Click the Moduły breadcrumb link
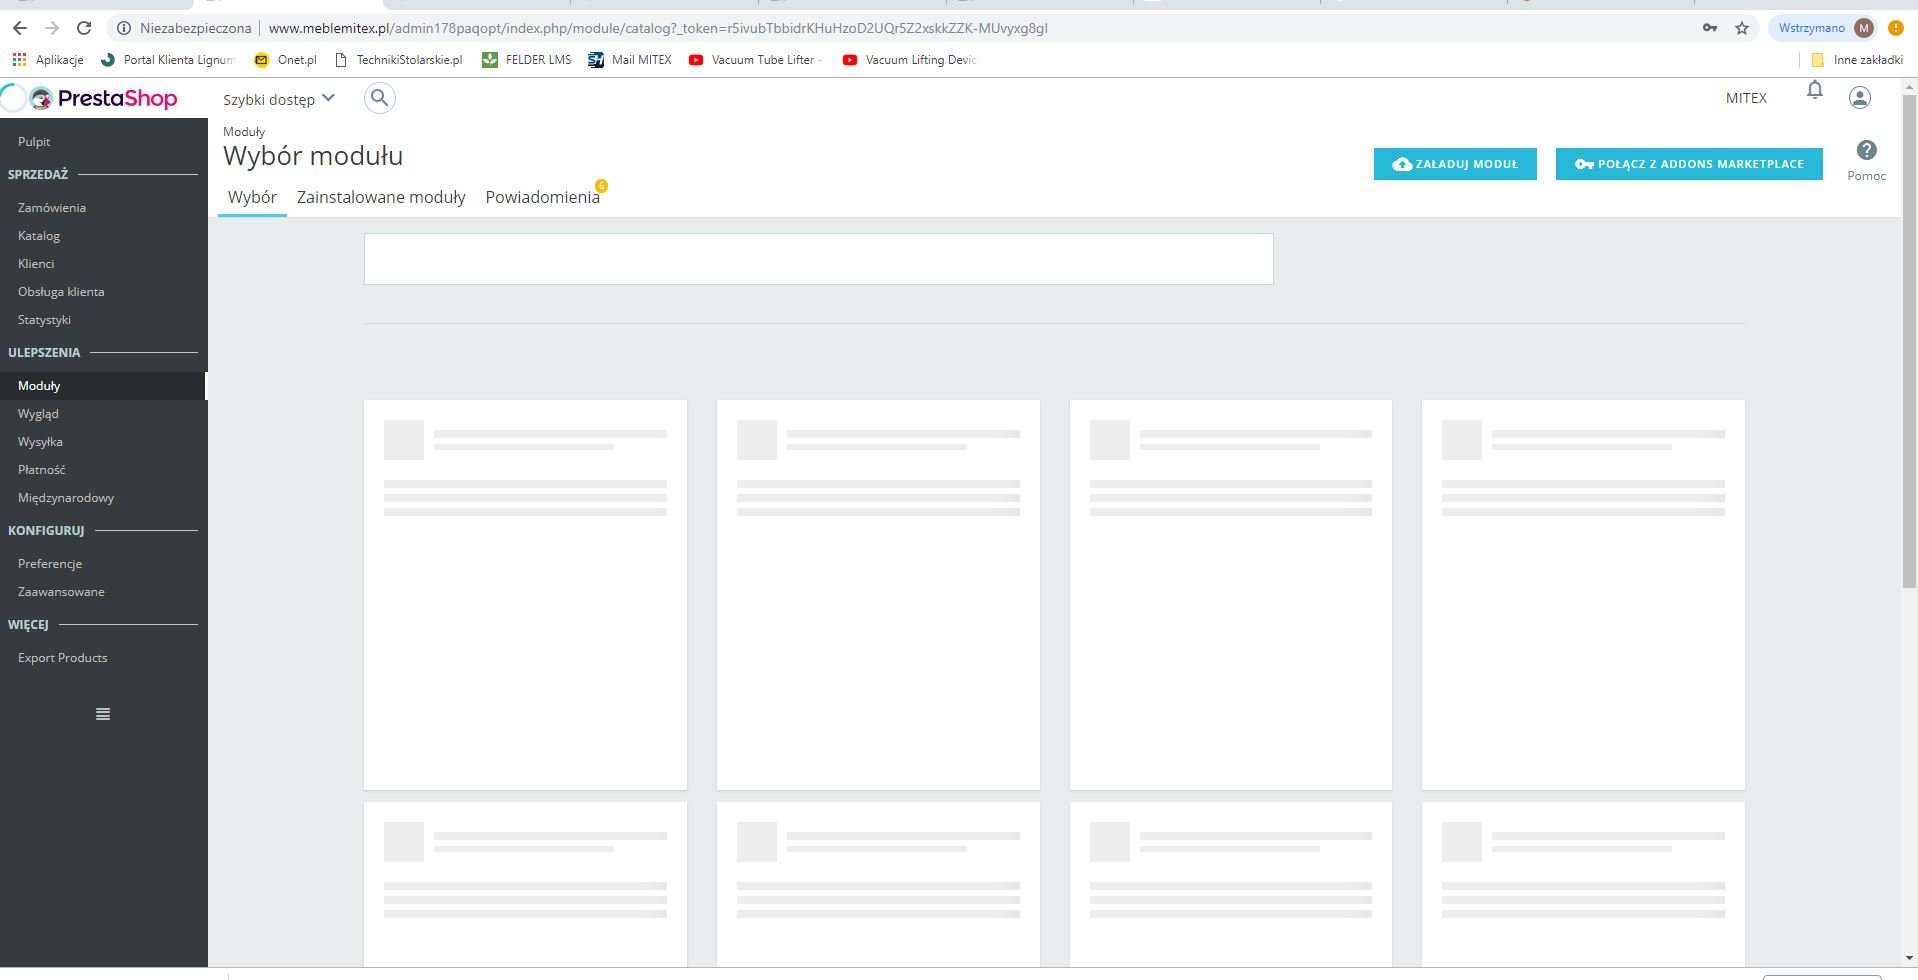Image resolution: width=1918 pixels, height=980 pixels. pos(244,132)
